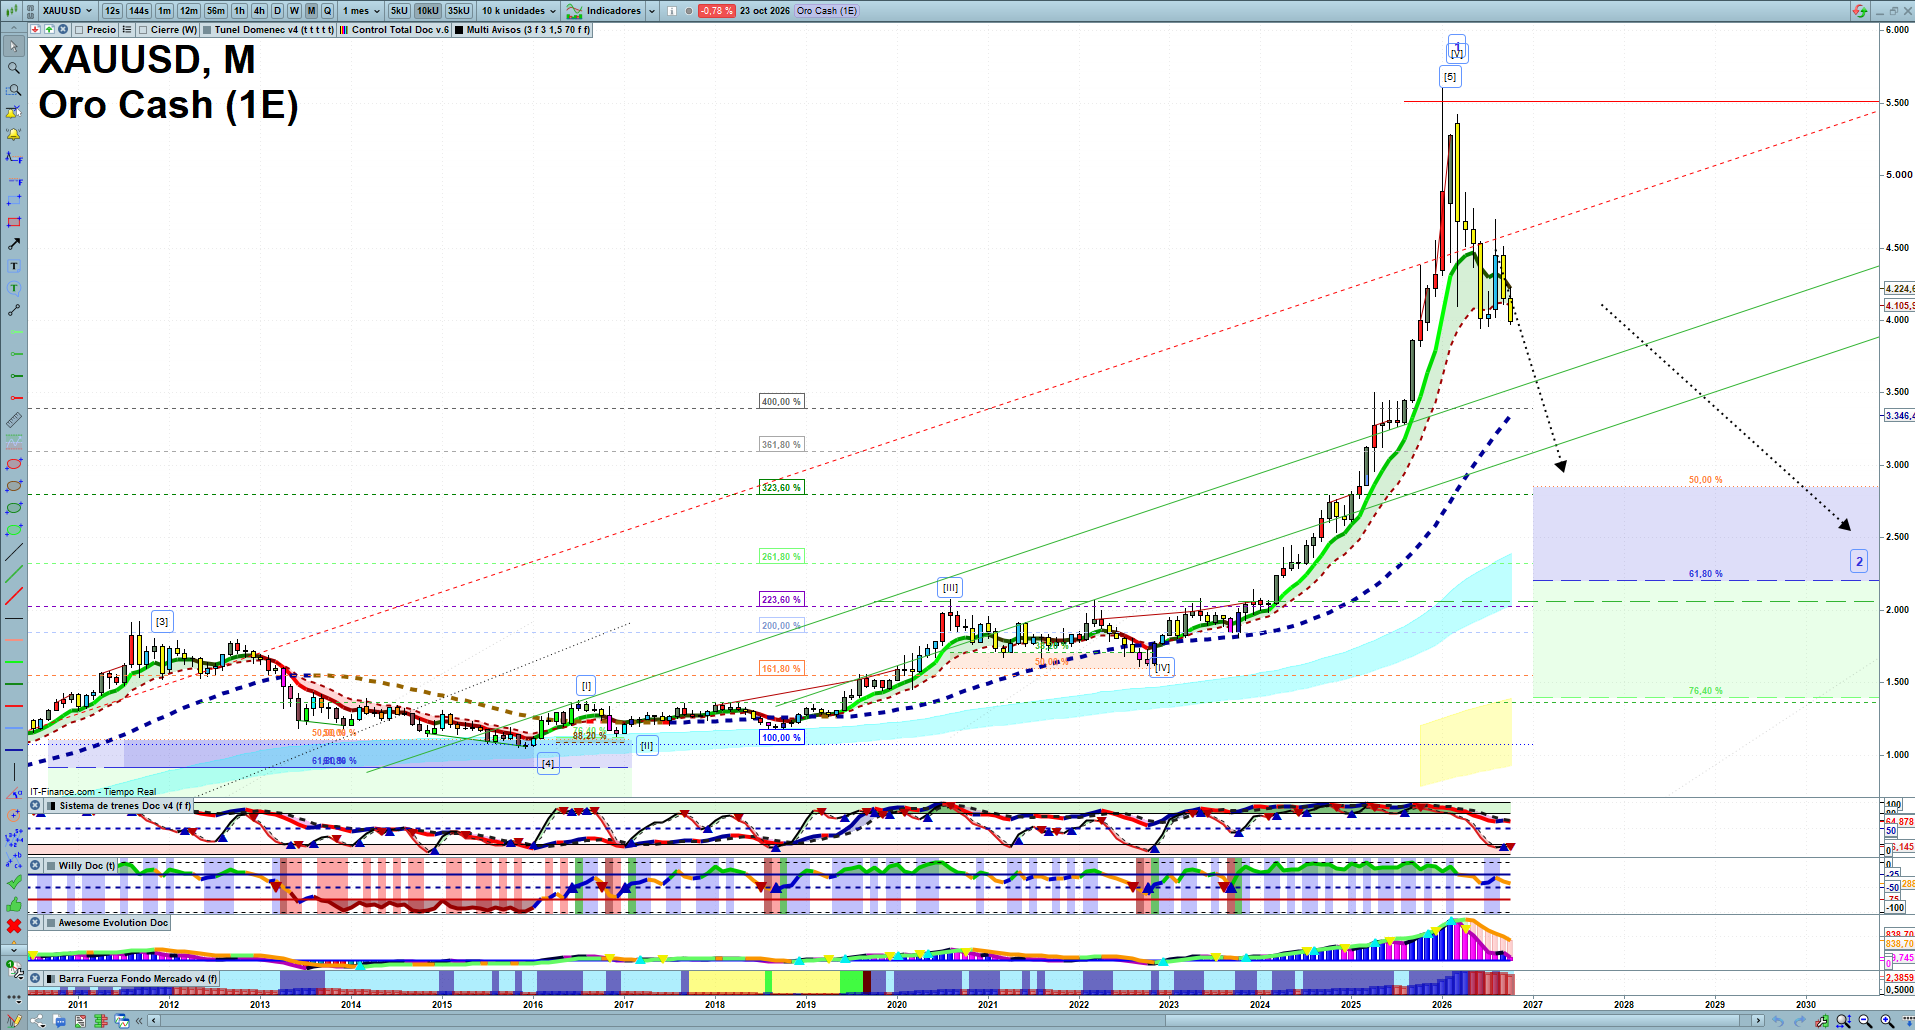Expand the 1 mes timeframe dropdown
Screen dimensions: 1915x1030
(x=361, y=11)
